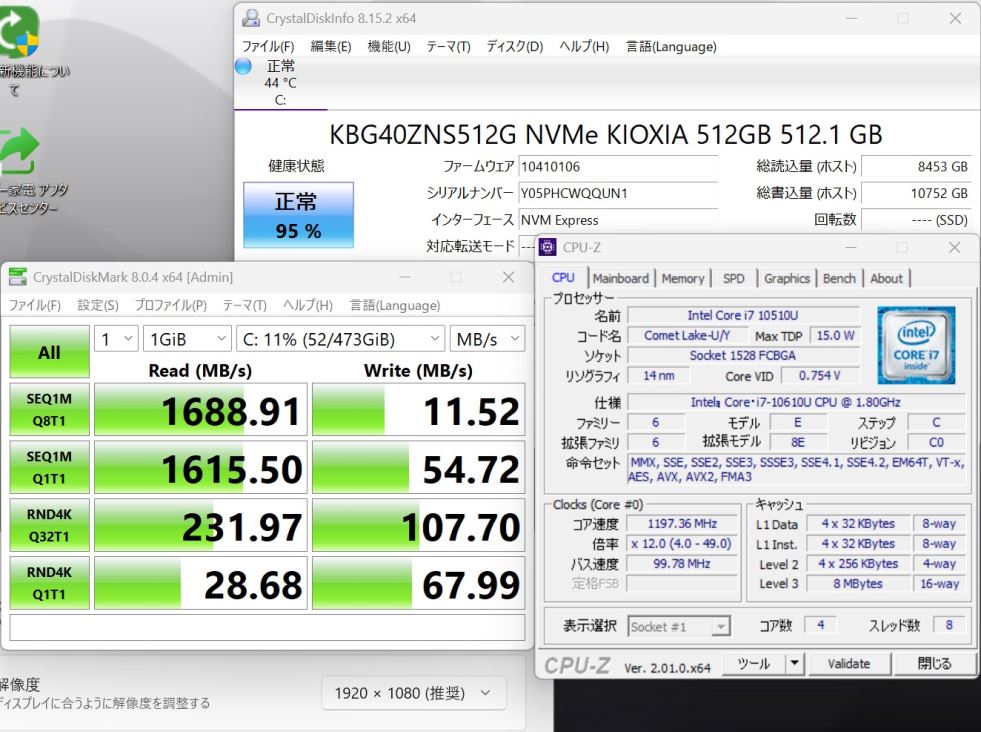Open the テーマ menu in CrystalDiskMark
Image resolution: width=981 pixels, height=732 pixels.
click(x=245, y=305)
